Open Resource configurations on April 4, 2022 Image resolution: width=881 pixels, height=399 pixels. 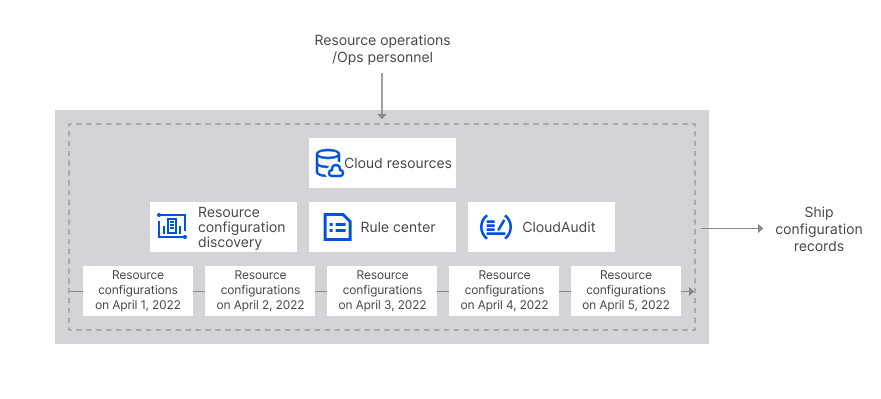pos(504,291)
